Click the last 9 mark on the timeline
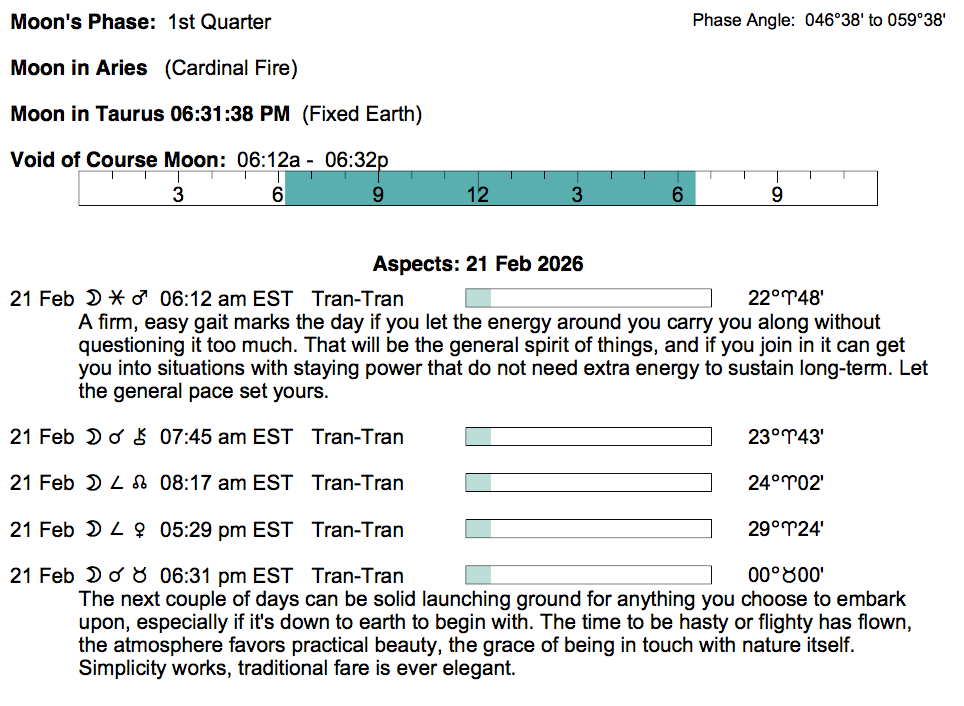 click(777, 195)
